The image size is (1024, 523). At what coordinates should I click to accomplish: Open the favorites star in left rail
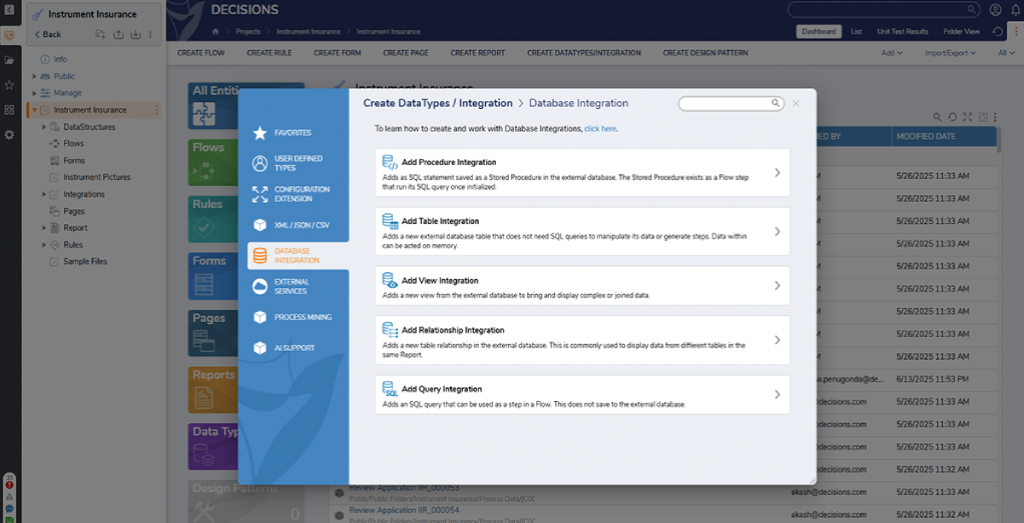point(9,85)
